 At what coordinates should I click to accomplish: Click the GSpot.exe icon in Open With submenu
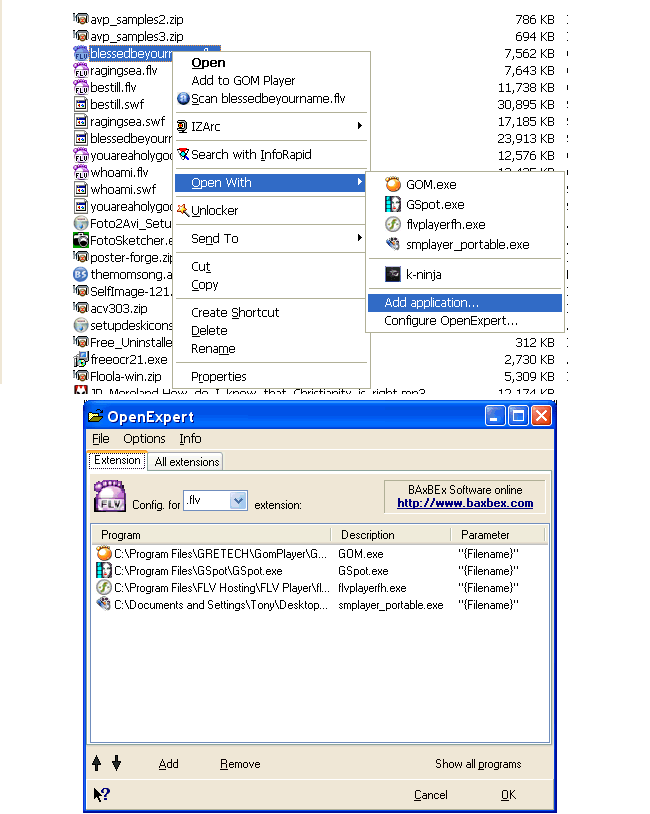pos(393,204)
